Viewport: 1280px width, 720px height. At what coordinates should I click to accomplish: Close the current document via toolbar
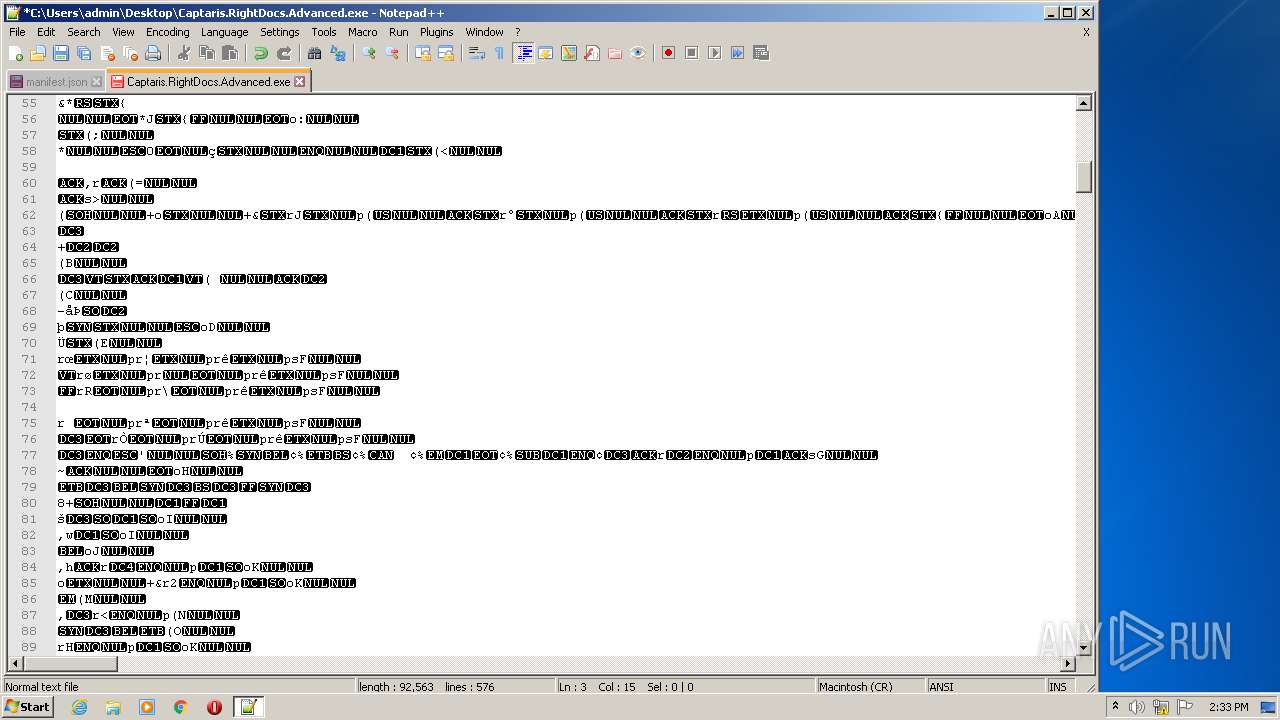[x=107, y=53]
